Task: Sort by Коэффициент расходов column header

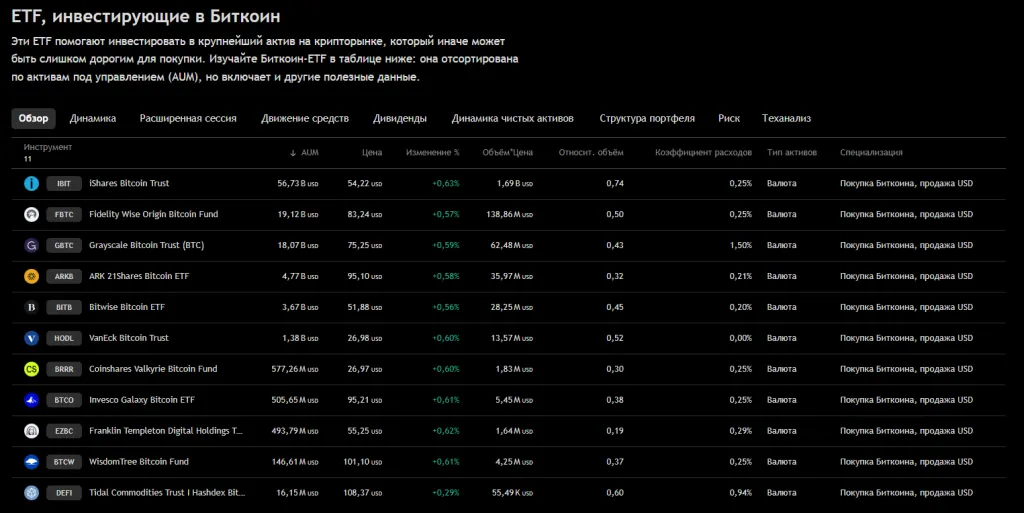Action: click(x=703, y=153)
